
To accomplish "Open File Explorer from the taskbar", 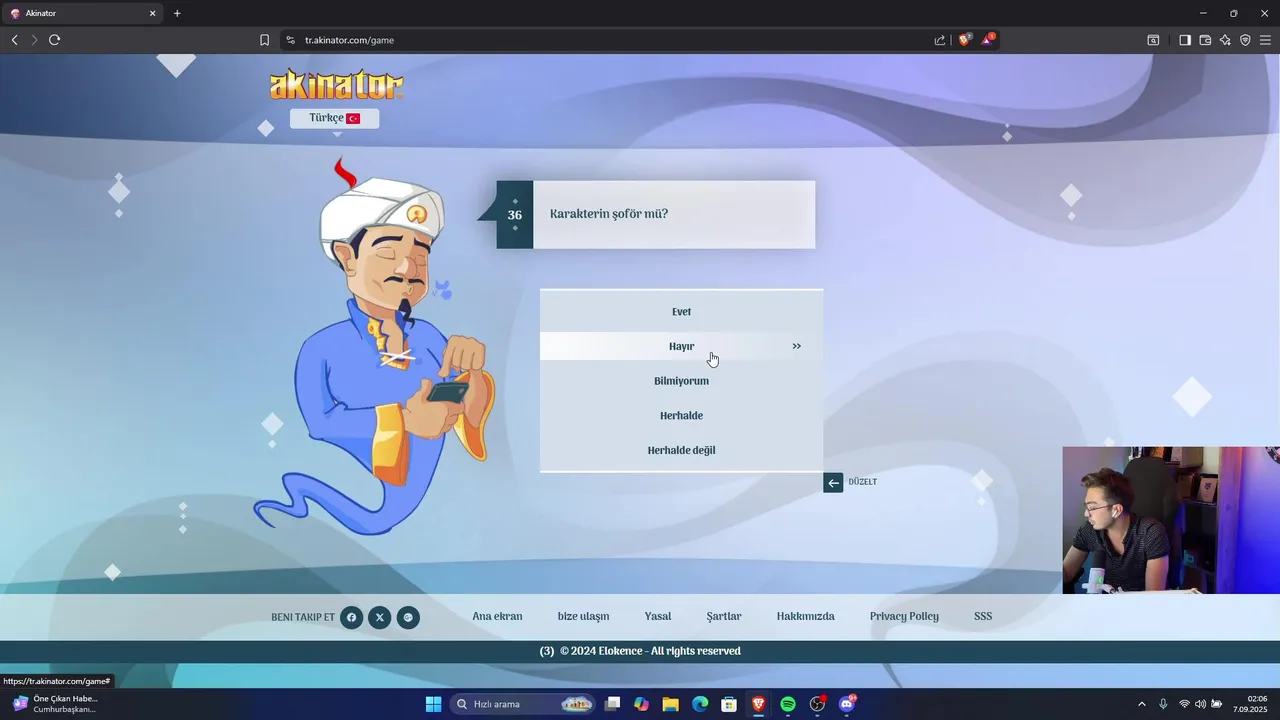I will 670,704.
